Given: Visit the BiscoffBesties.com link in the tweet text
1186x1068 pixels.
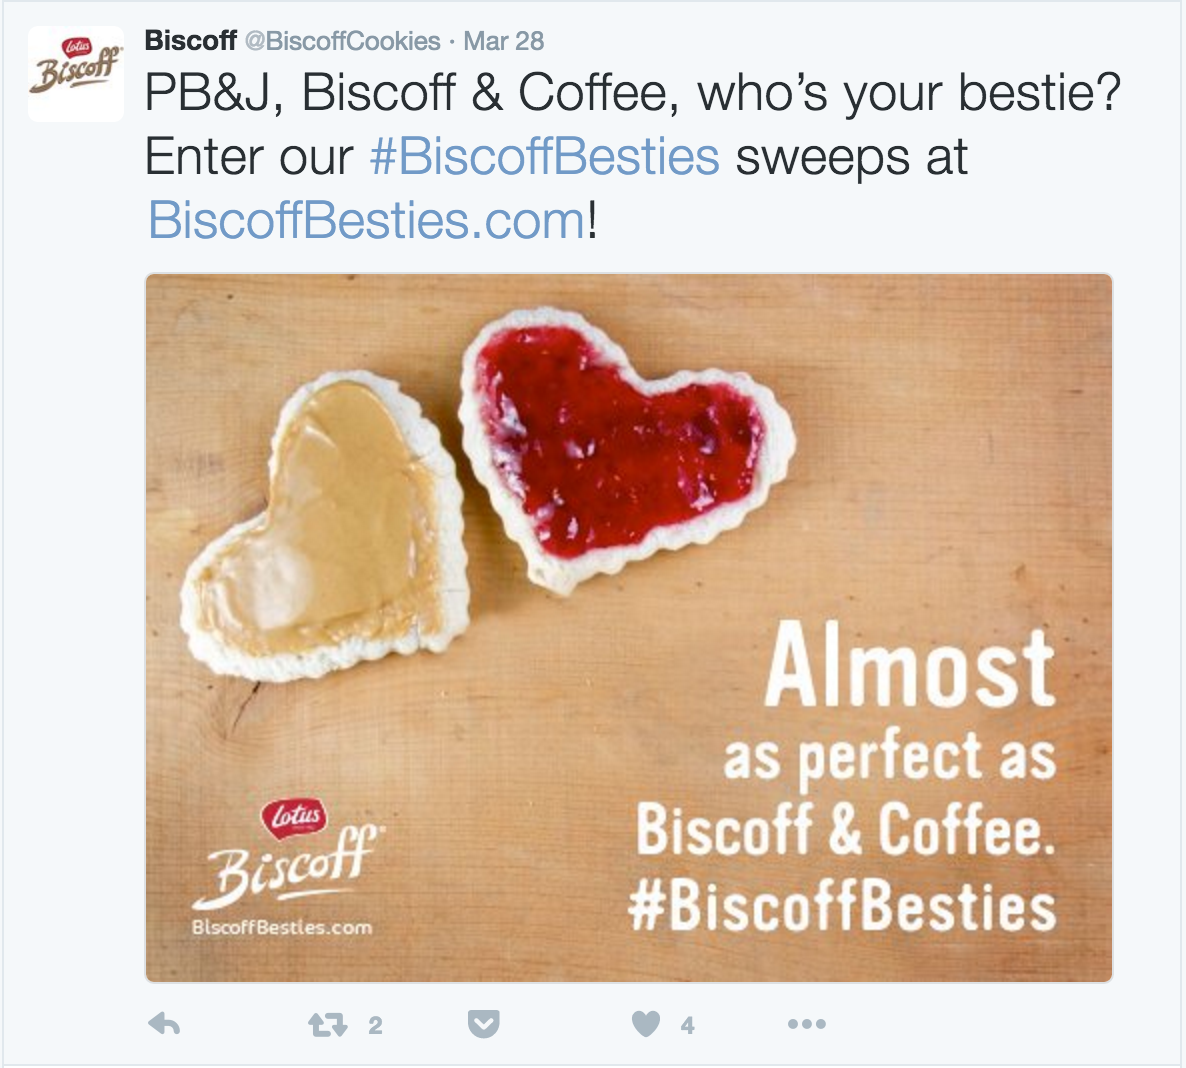Looking at the screenshot, I should pos(367,220).
